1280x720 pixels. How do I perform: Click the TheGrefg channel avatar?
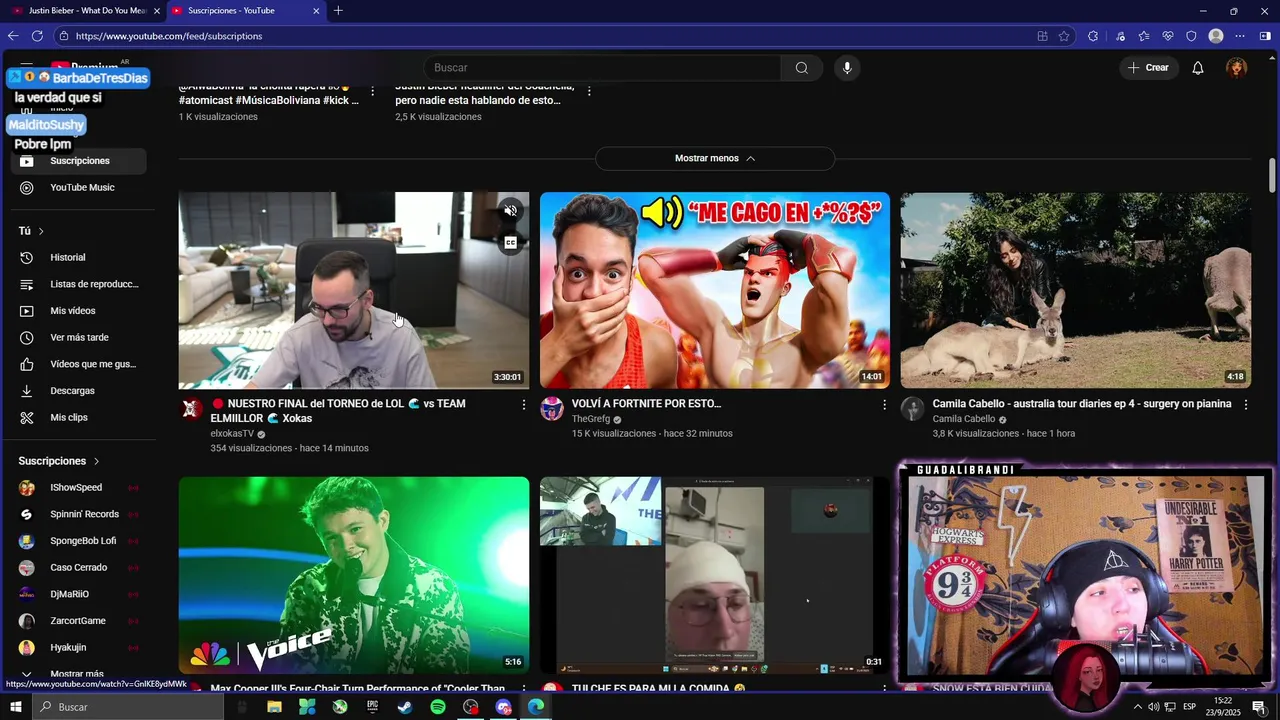pos(552,409)
